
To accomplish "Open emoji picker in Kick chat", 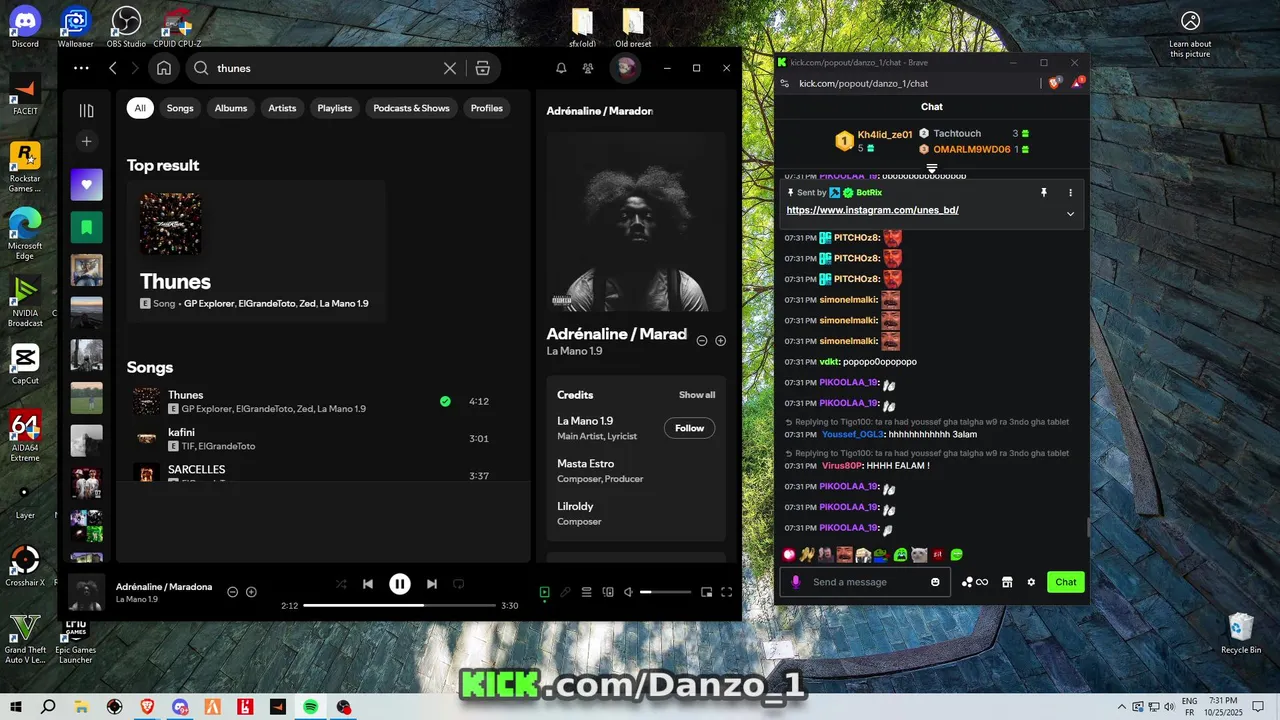I will point(936,582).
